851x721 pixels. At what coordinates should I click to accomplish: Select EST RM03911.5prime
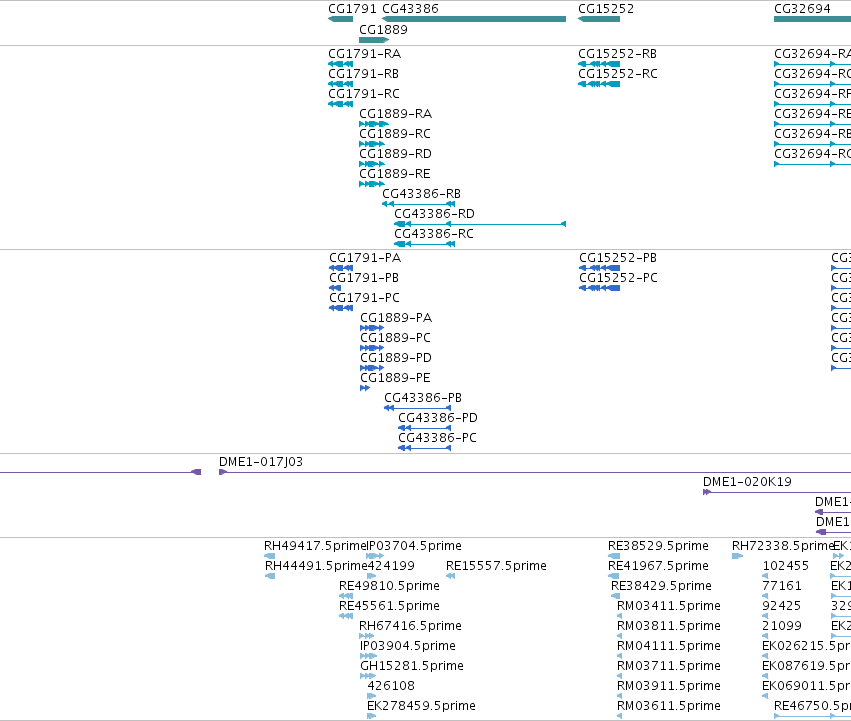click(669, 686)
